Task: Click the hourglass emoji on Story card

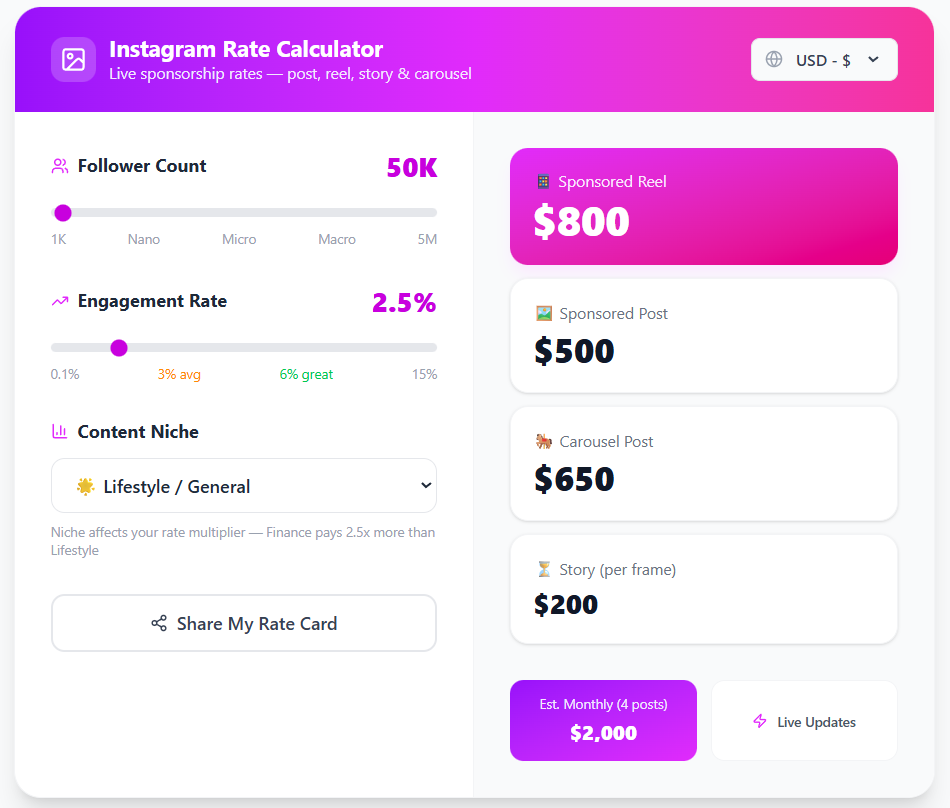Action: [x=542, y=569]
